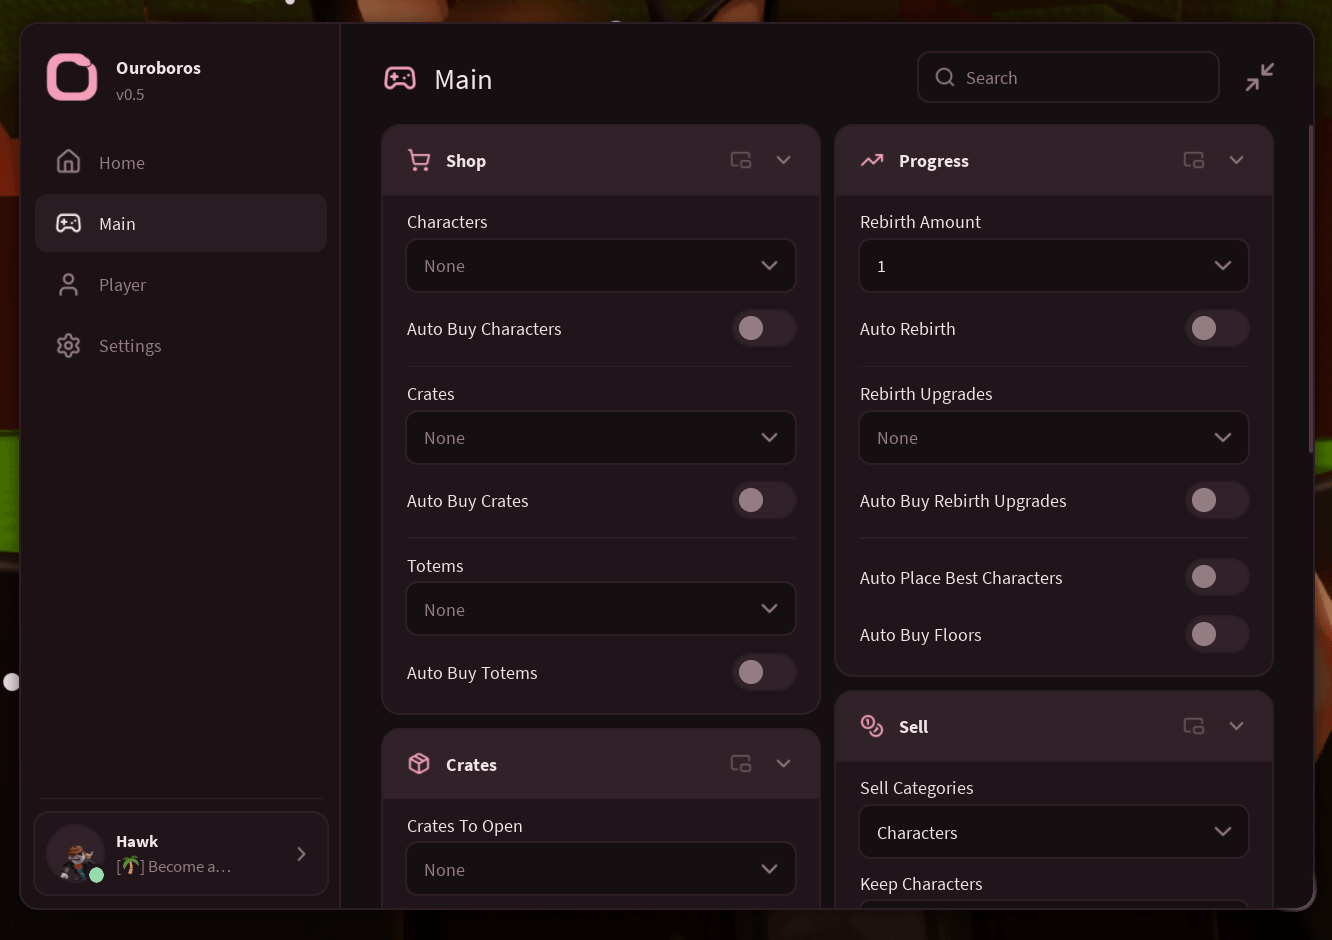Enable Auto Buy Characters toggle
Image resolution: width=1332 pixels, height=940 pixels.
click(x=764, y=328)
